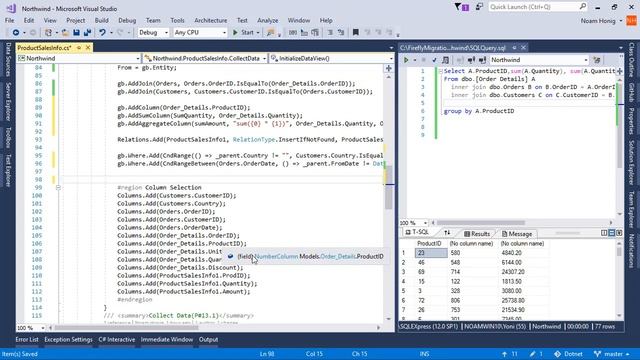Open the Any CPU platform dropdown
640x360 pixels.
(x=200, y=32)
